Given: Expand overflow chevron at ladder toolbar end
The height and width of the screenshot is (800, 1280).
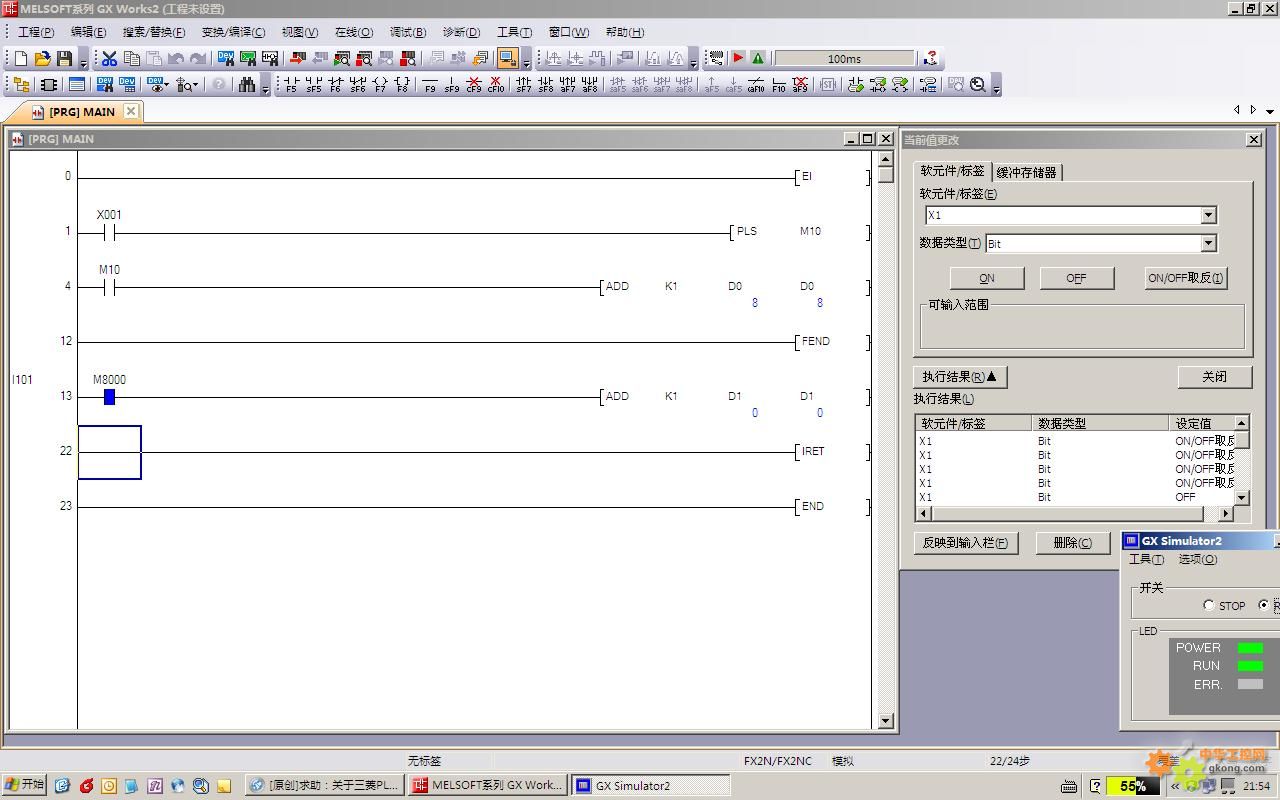Looking at the screenshot, I should [996, 87].
